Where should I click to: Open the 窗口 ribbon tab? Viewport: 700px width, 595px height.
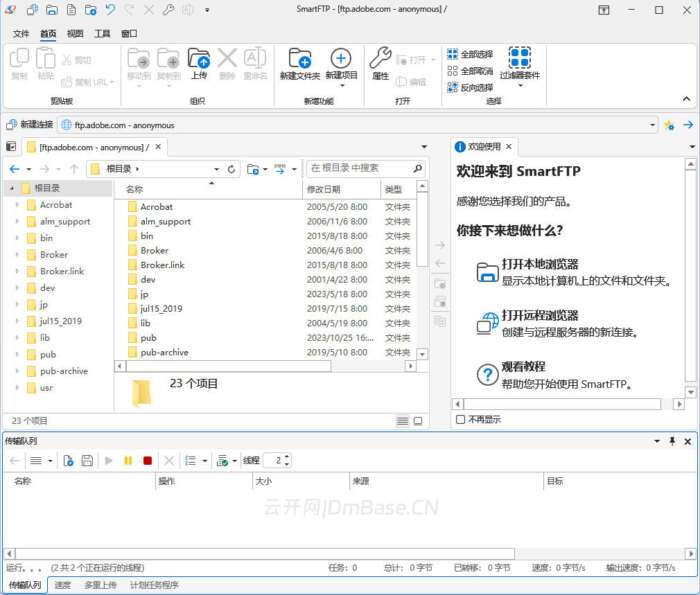pos(129,33)
